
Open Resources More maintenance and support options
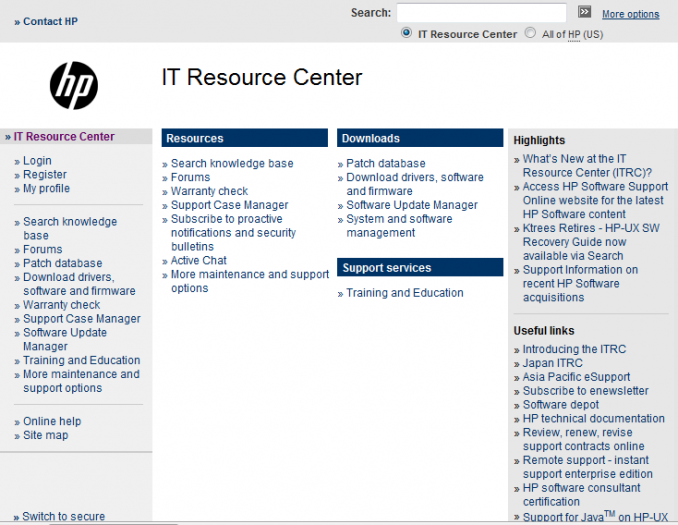(250, 281)
